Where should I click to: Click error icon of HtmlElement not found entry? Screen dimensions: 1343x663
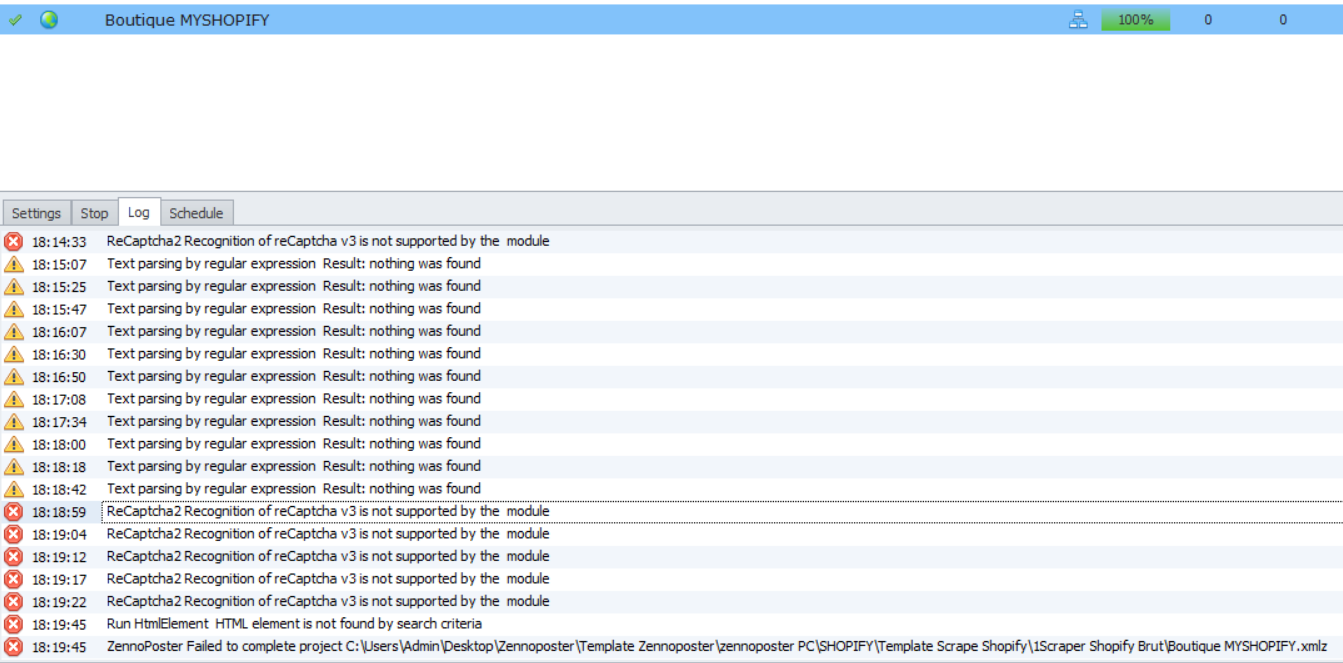pos(13,624)
